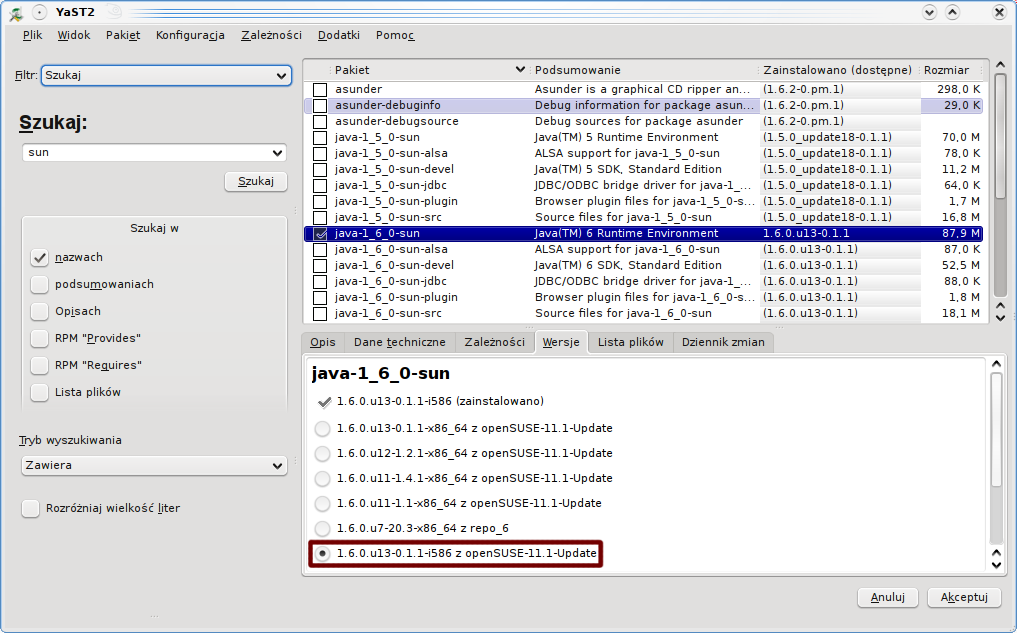Click the YaST2 application icon in title bar
1017x633 pixels.
[x=16, y=12]
